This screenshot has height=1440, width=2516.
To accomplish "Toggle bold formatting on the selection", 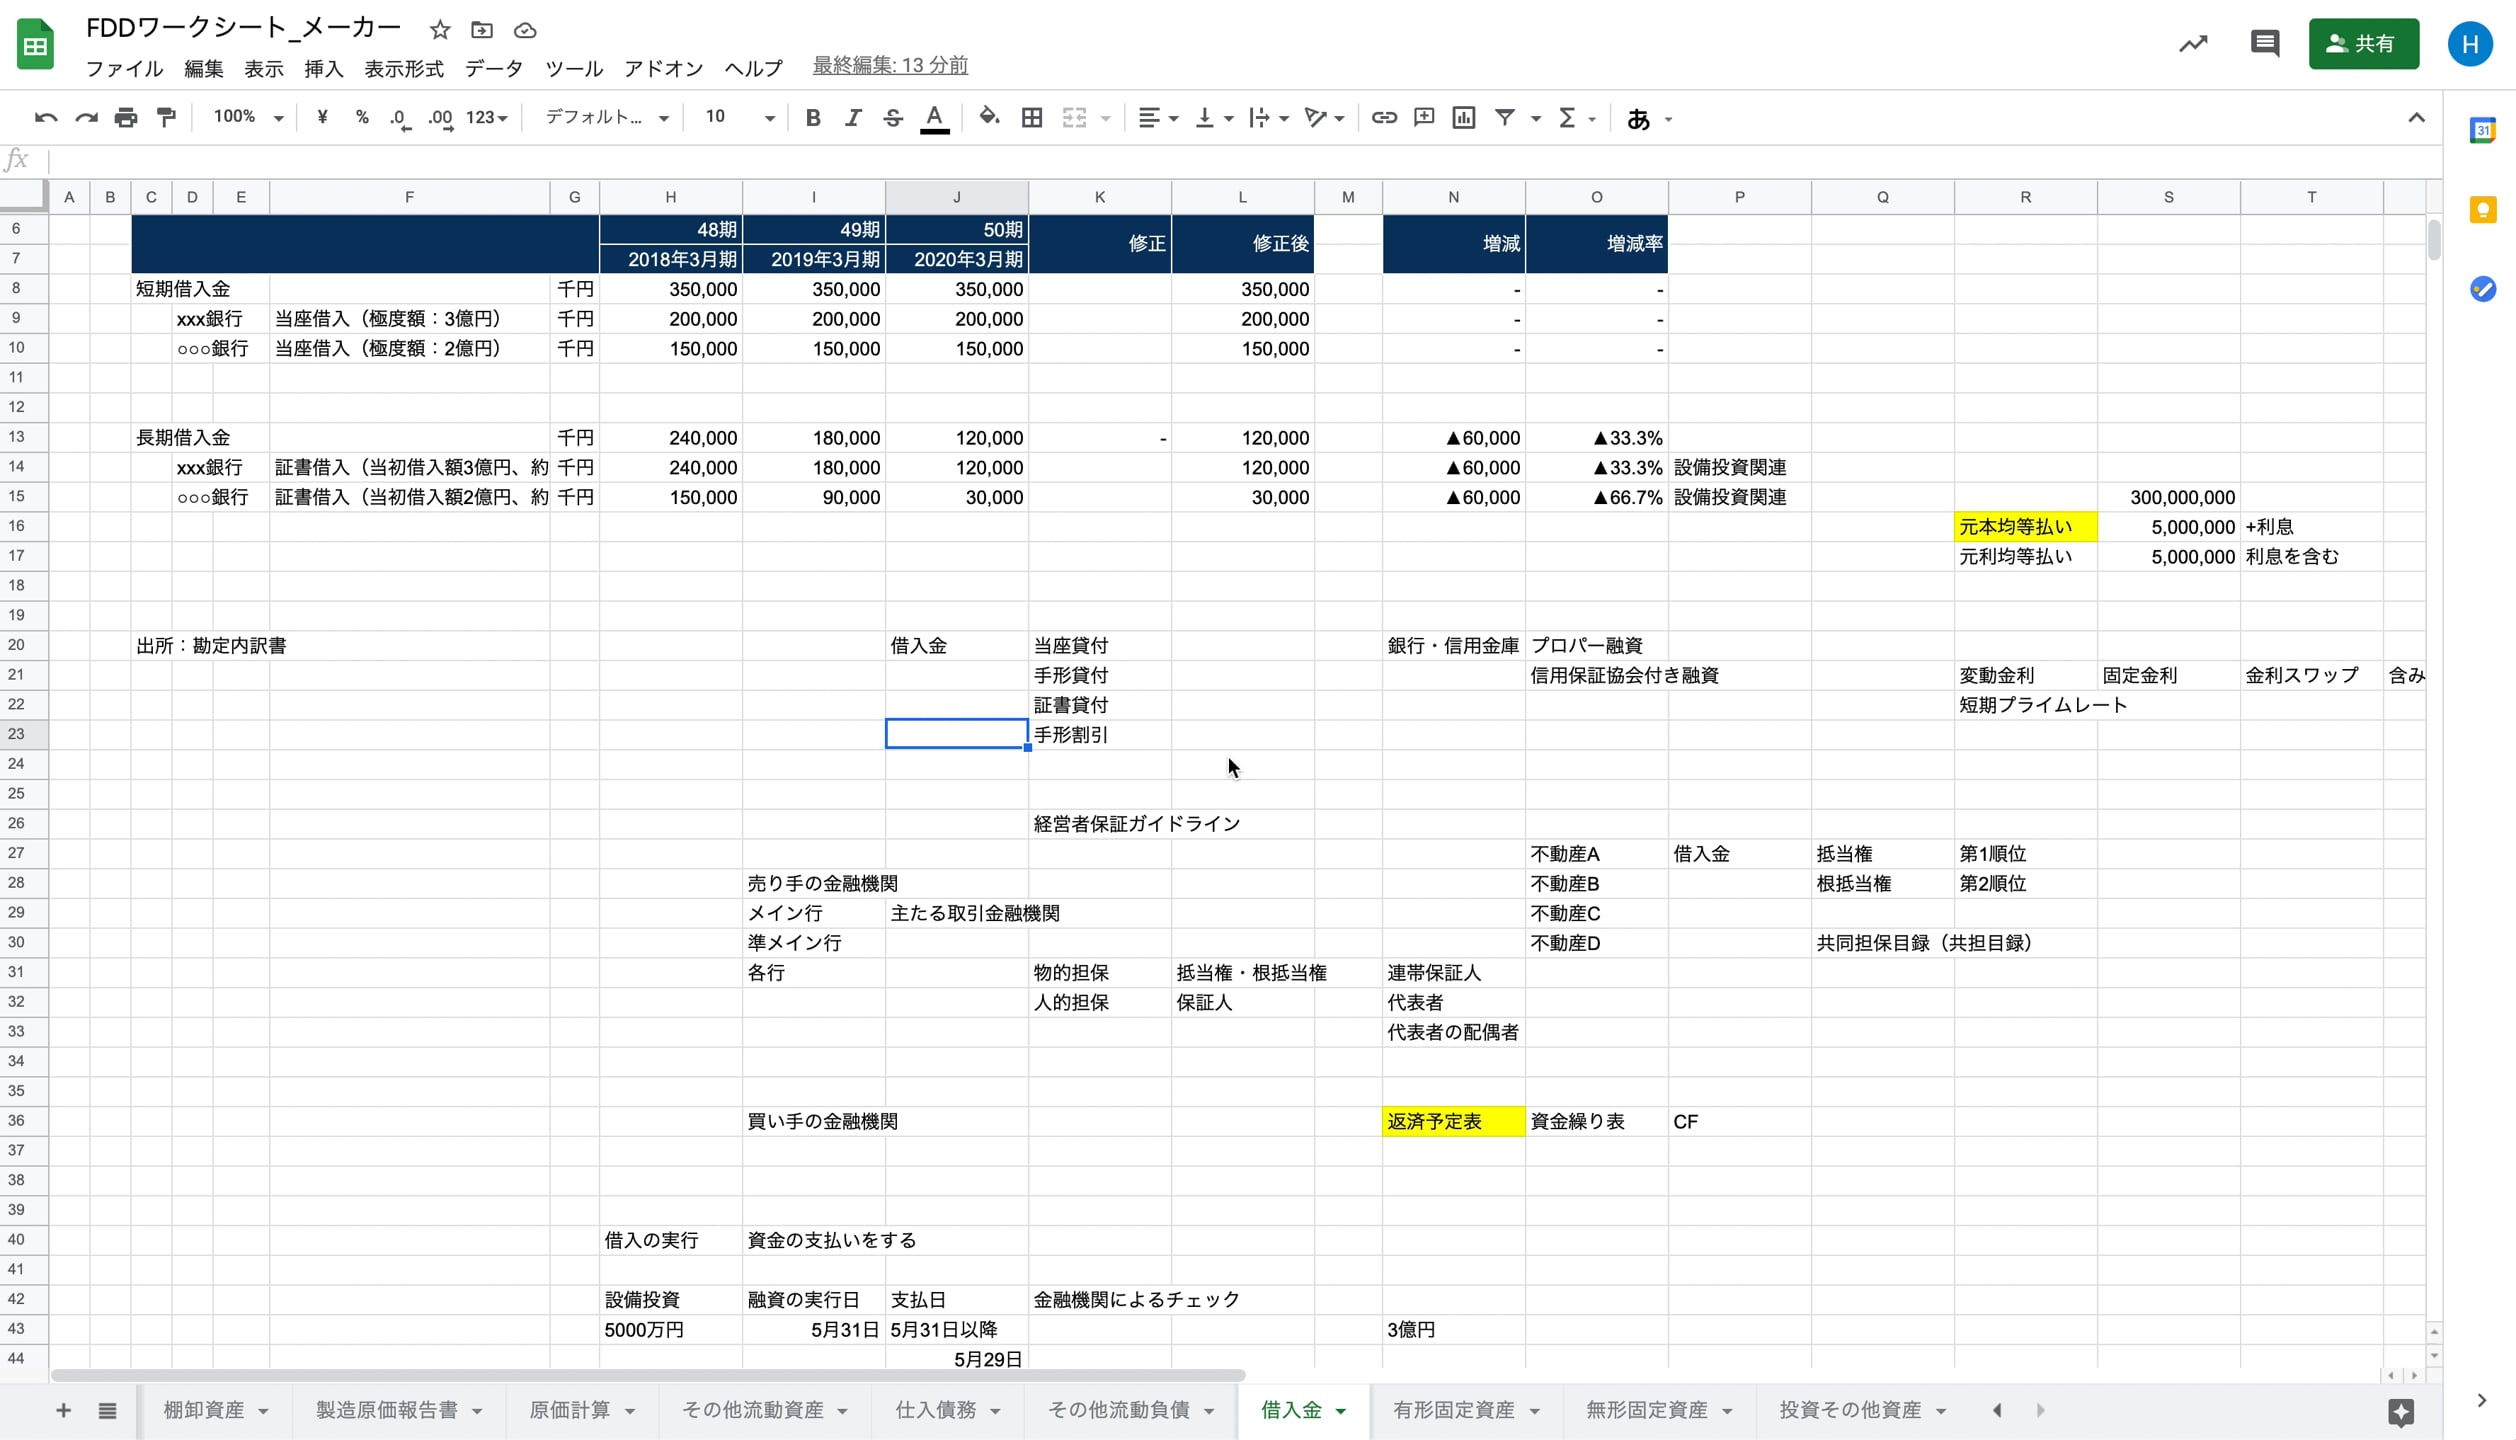I will tap(812, 117).
